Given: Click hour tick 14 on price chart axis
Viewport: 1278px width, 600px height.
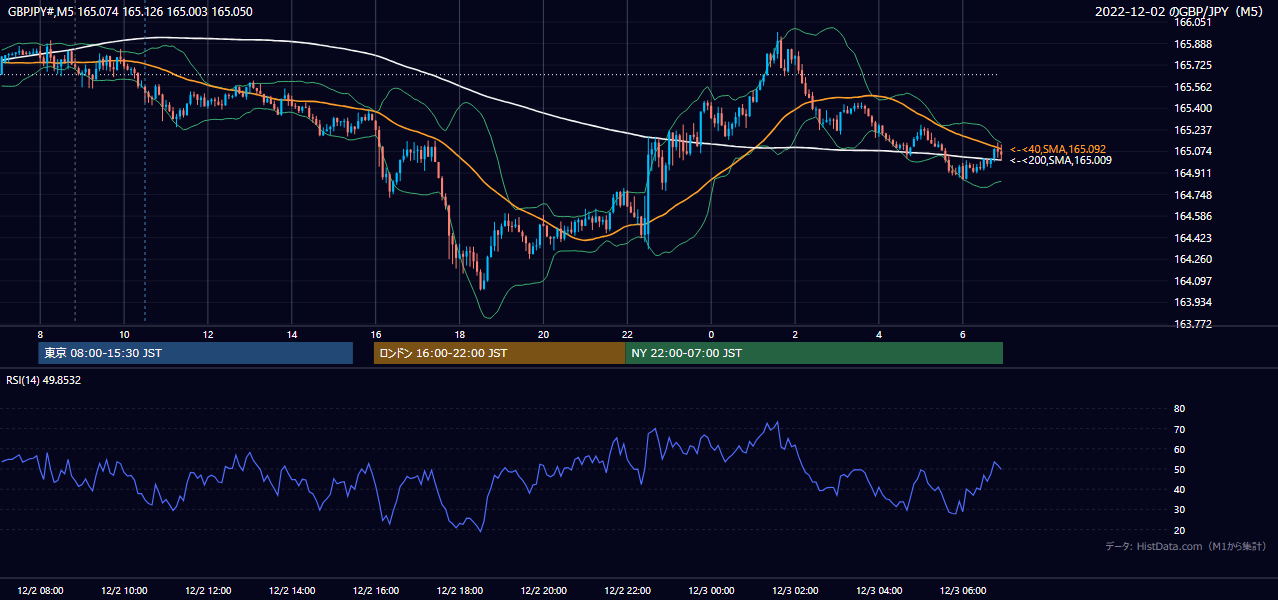Looking at the screenshot, I should pyautogui.click(x=292, y=334).
